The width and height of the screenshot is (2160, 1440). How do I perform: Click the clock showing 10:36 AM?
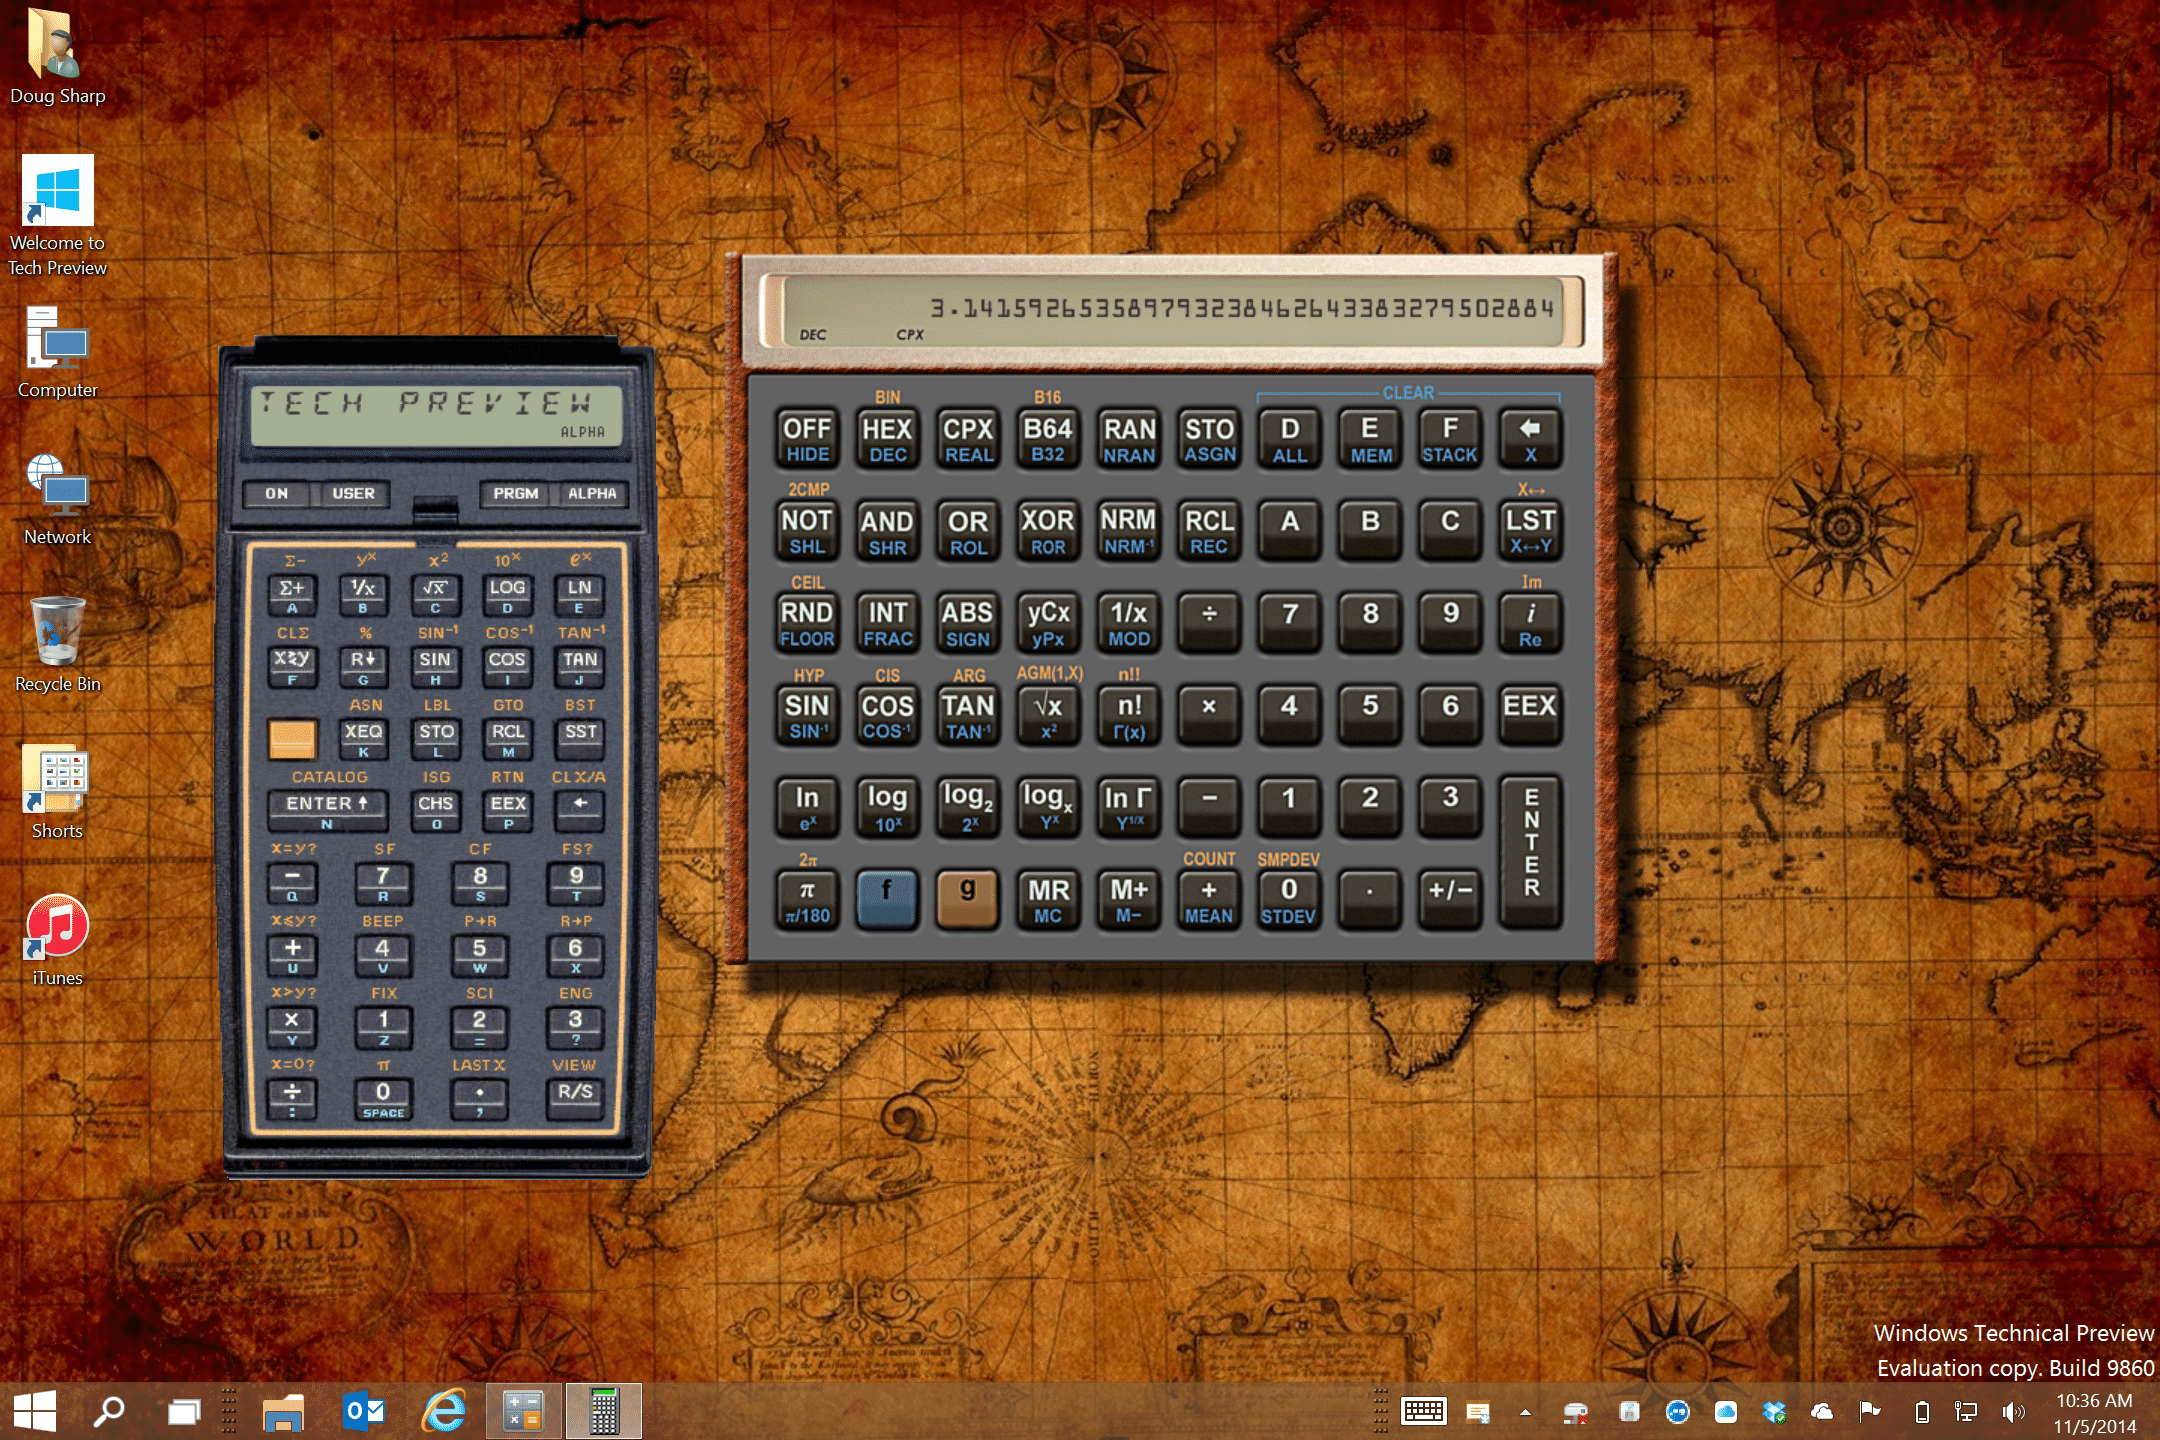2094,1401
